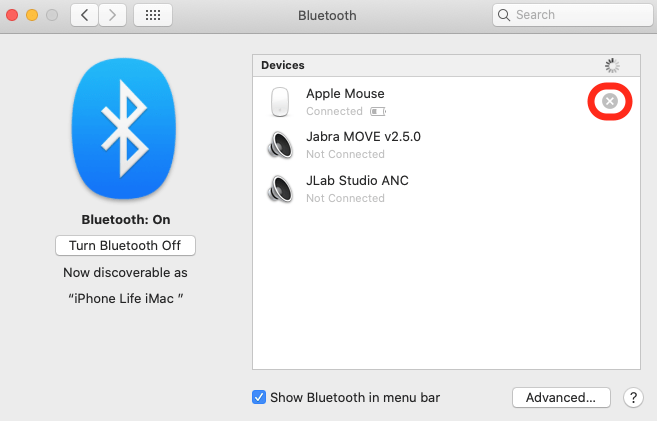Click the large Bluetooth logo icon

(x=125, y=125)
